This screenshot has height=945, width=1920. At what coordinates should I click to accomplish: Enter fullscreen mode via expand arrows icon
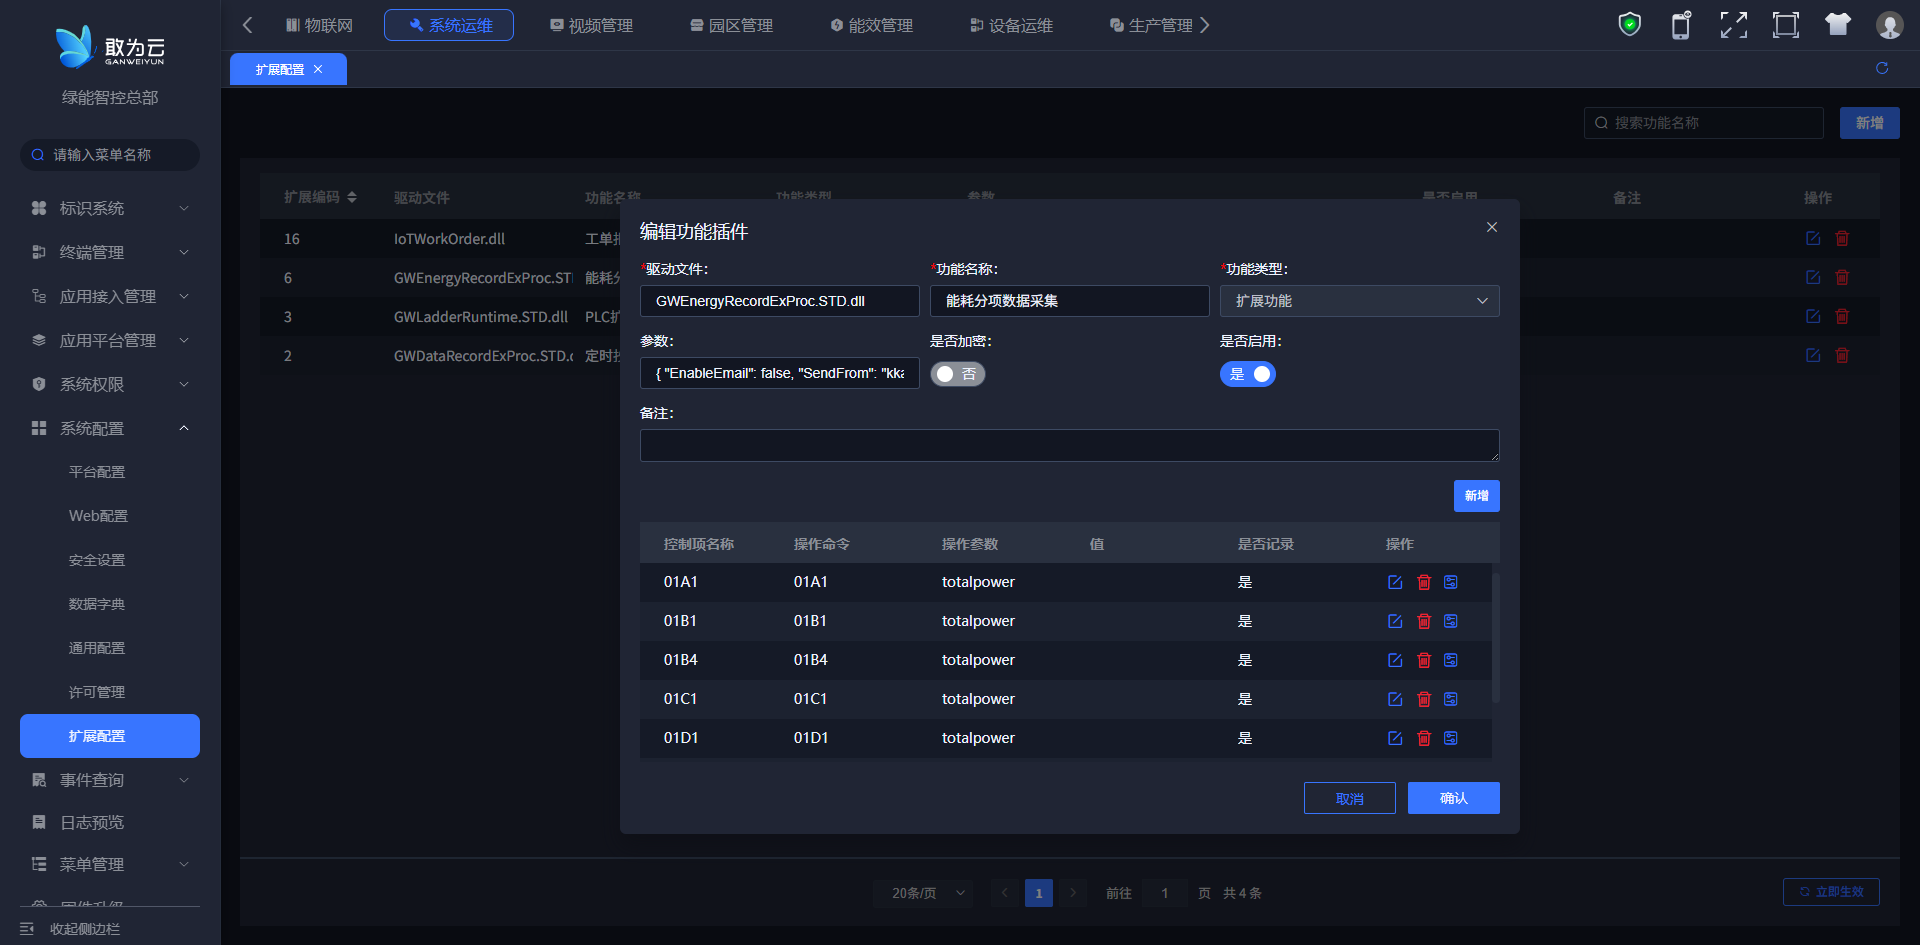(1733, 25)
